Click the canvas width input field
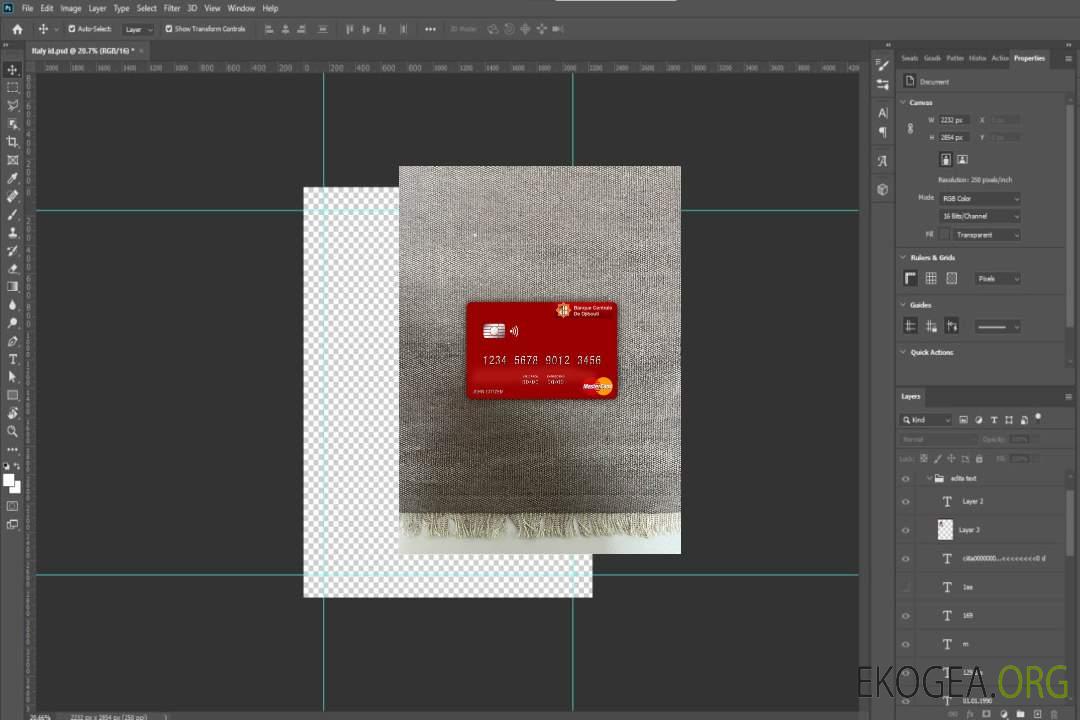This screenshot has width=1080, height=720. [x=954, y=120]
